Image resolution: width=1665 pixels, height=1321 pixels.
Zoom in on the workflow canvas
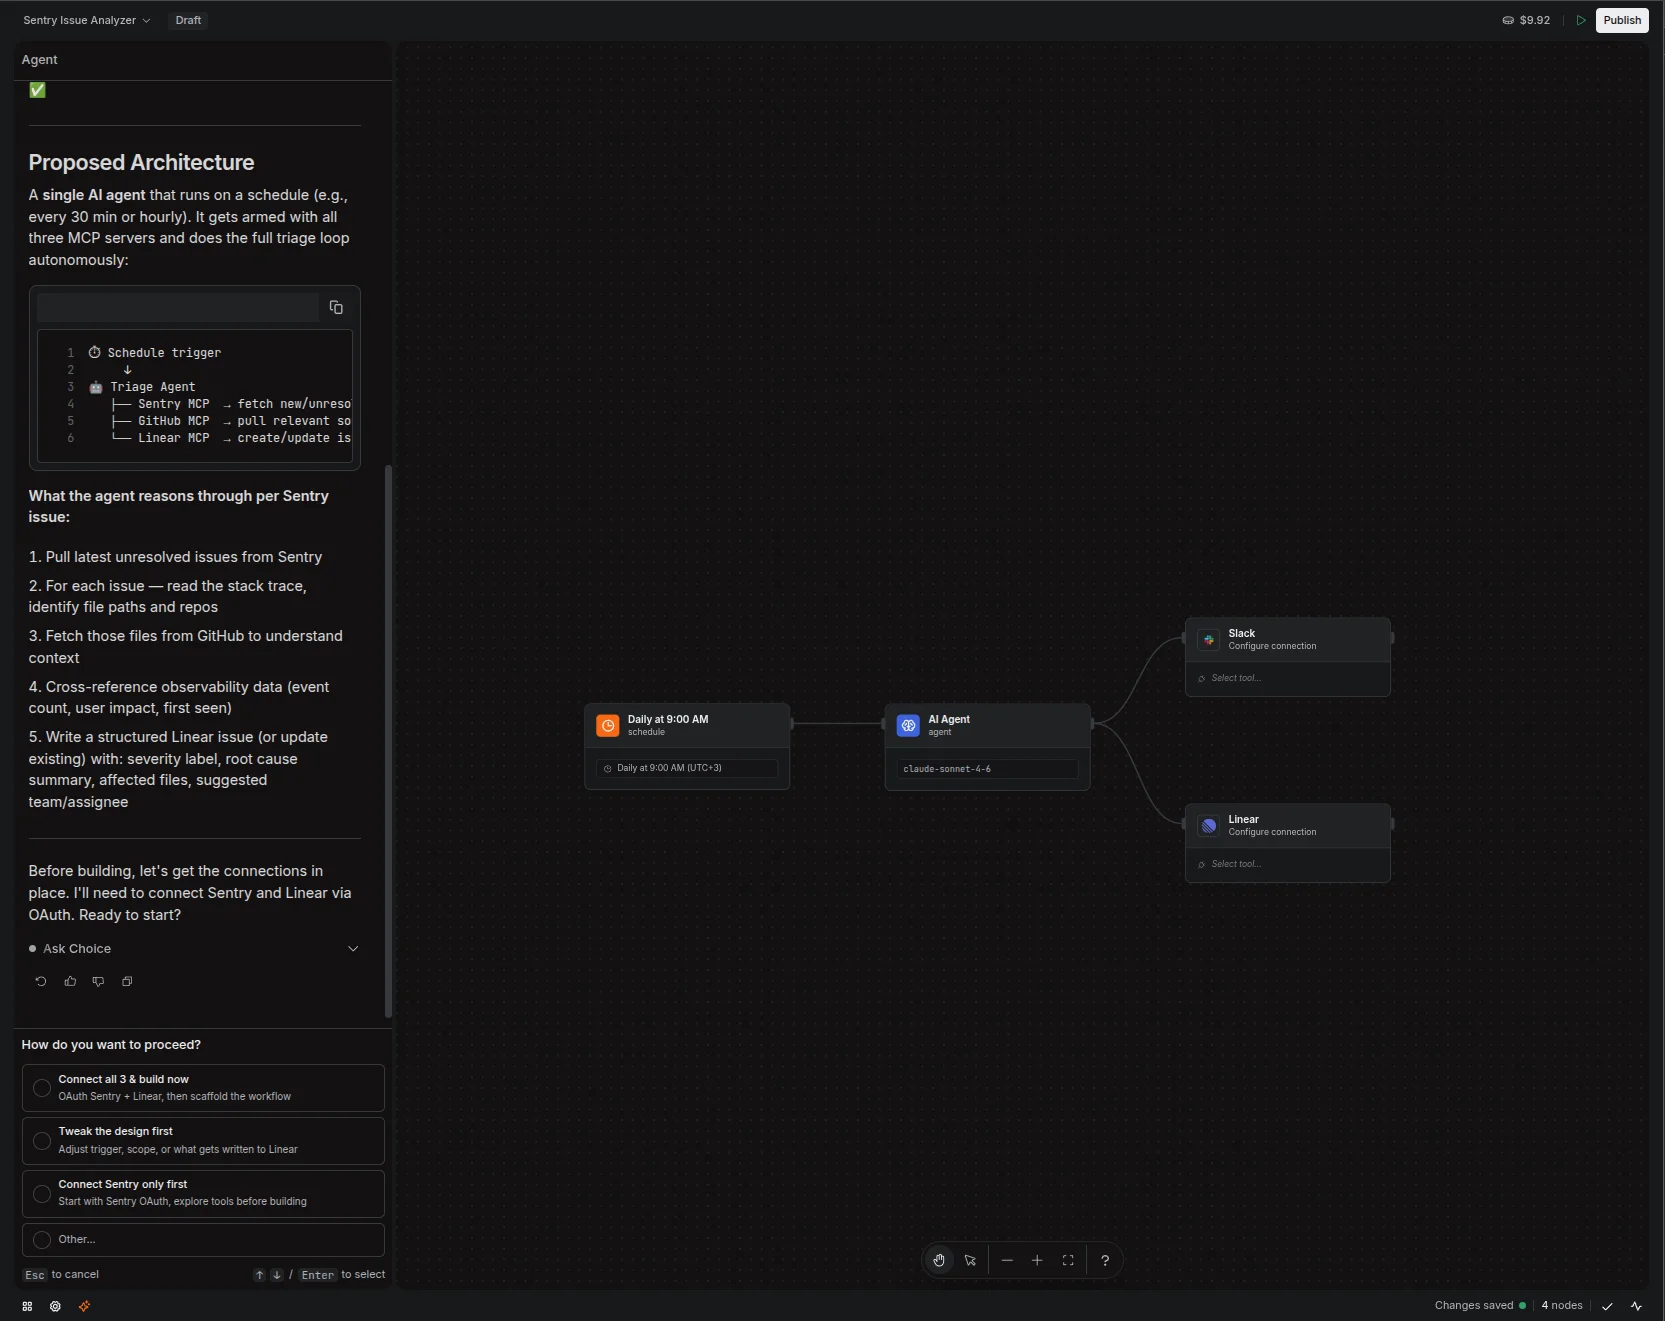tap(1037, 1260)
